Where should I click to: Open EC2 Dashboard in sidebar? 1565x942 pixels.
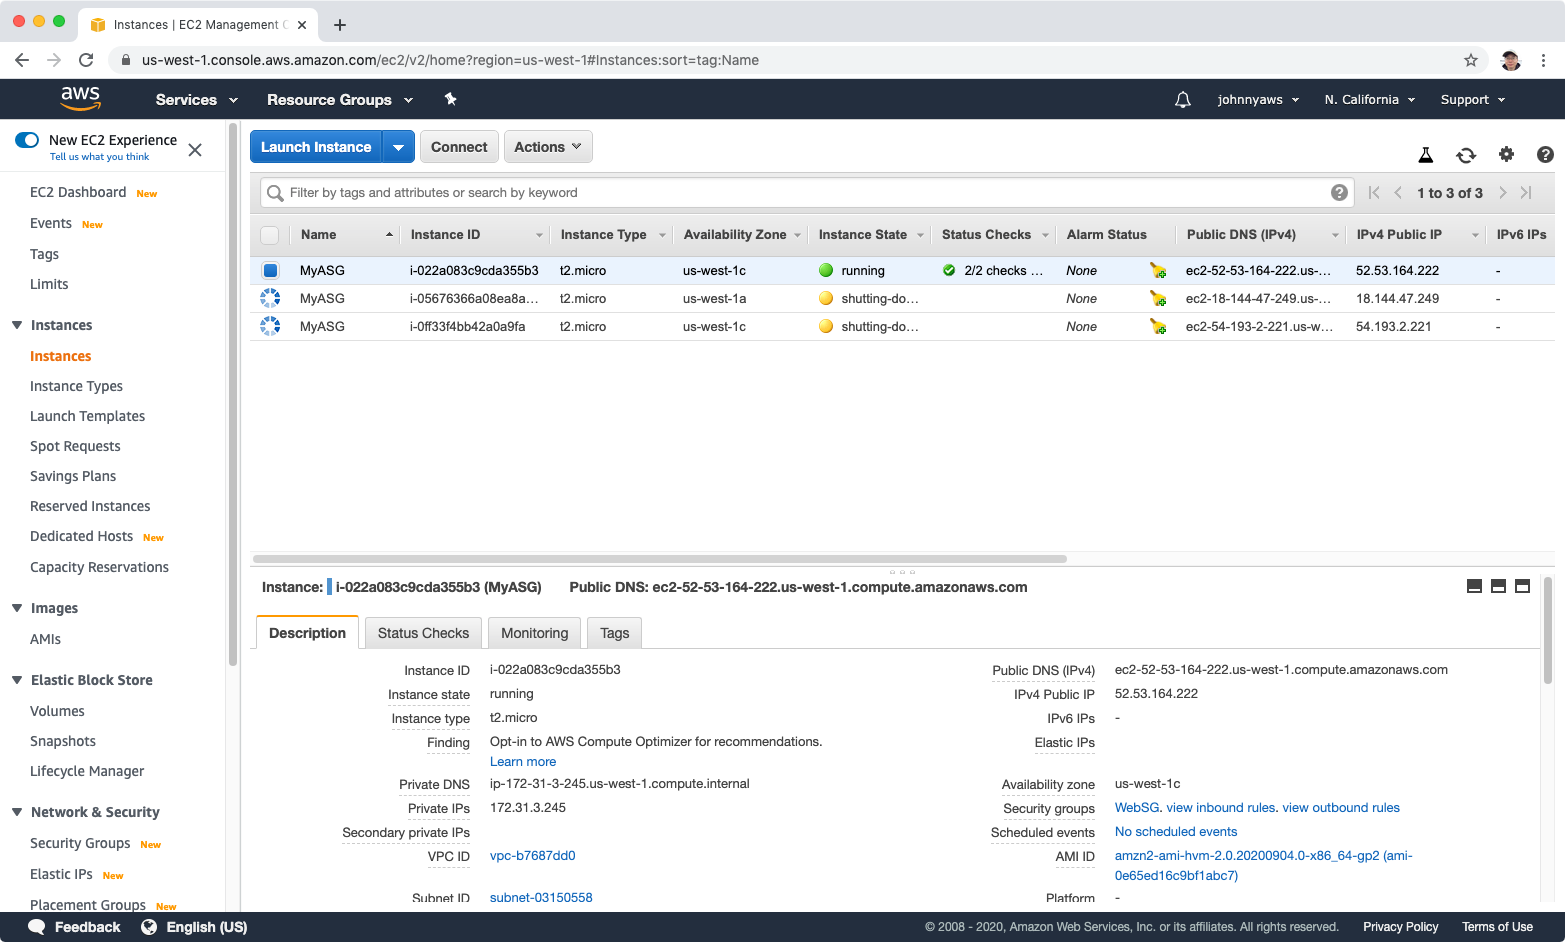pos(78,192)
